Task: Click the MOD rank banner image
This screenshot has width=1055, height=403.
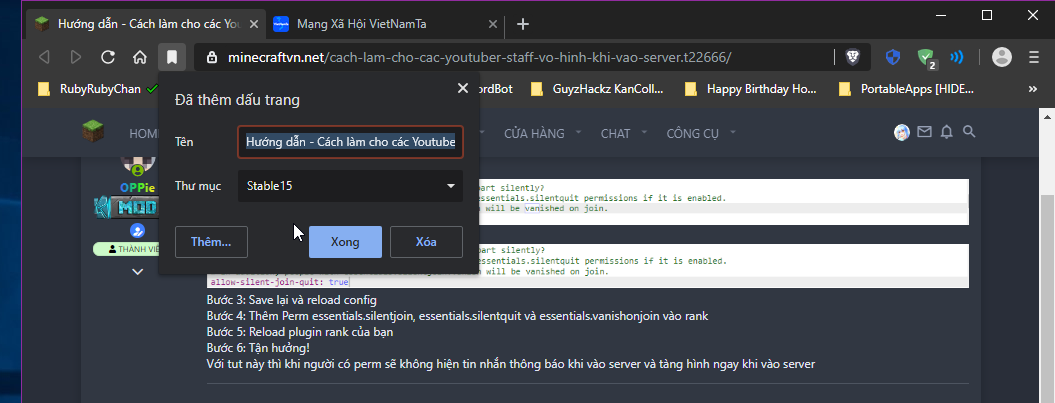Action: click(126, 207)
